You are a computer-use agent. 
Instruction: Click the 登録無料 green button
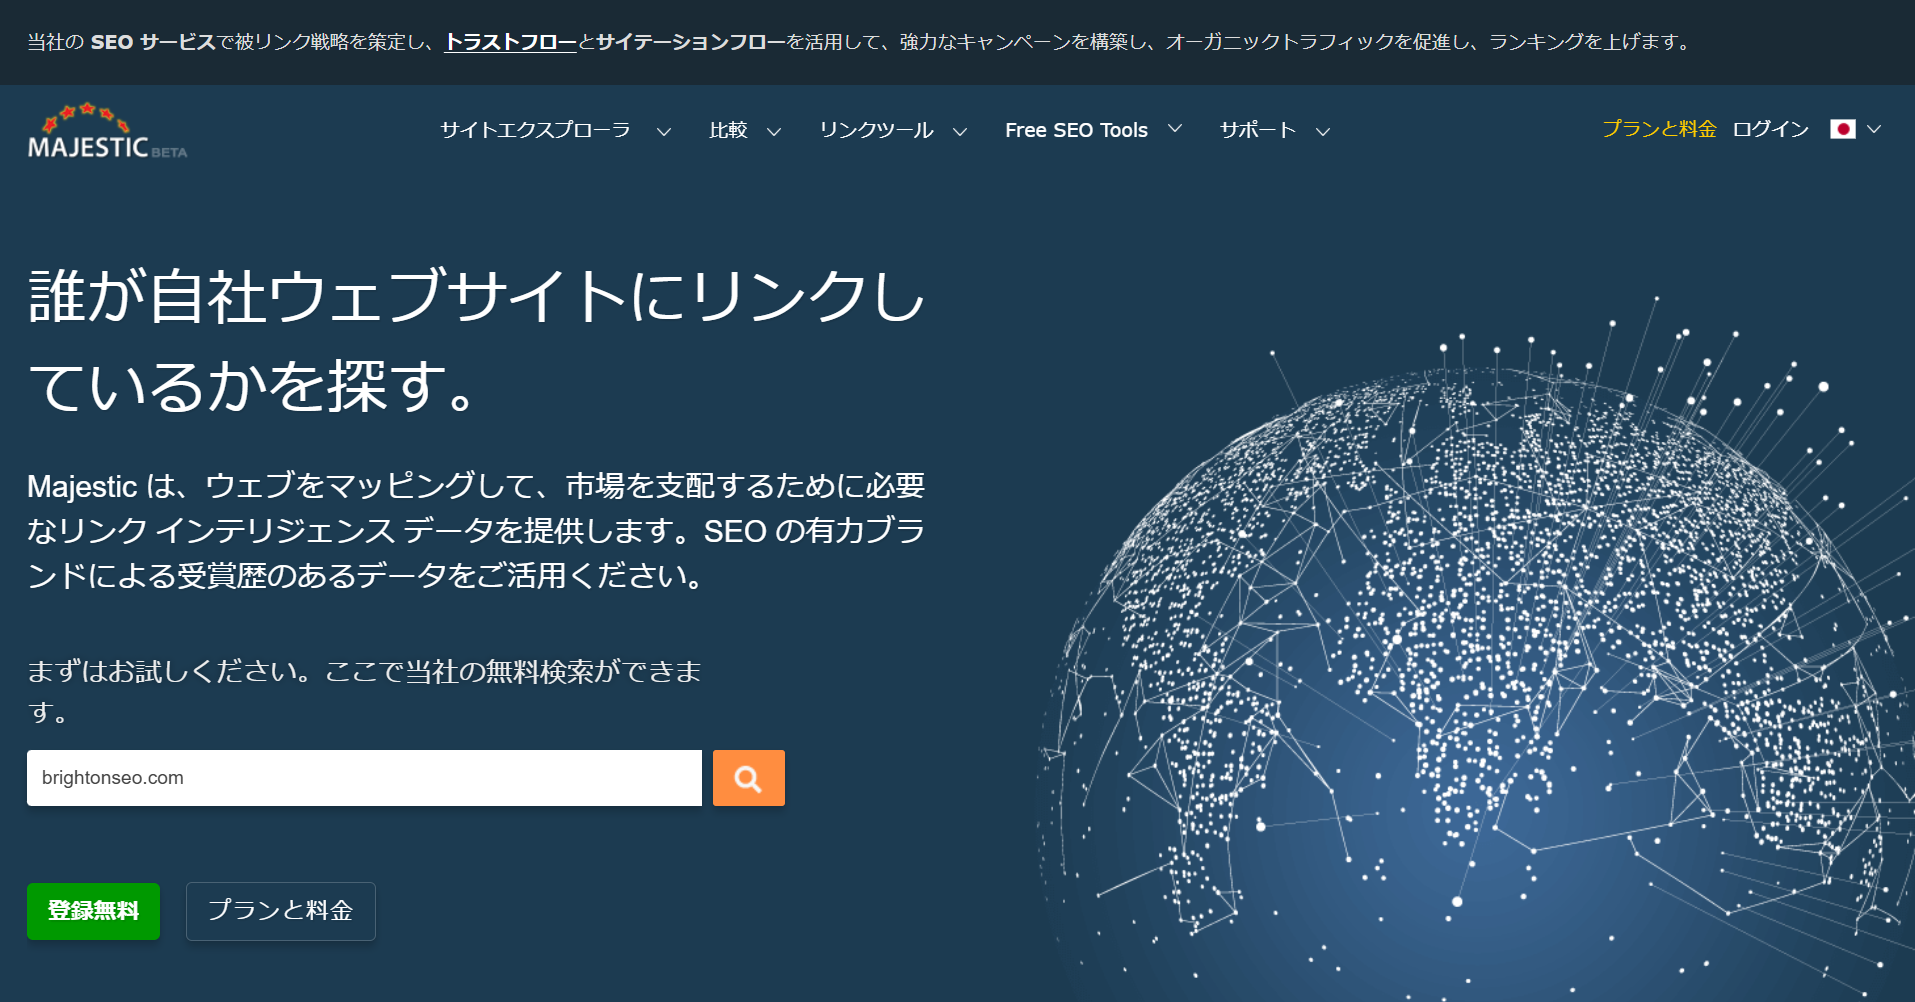[93, 911]
